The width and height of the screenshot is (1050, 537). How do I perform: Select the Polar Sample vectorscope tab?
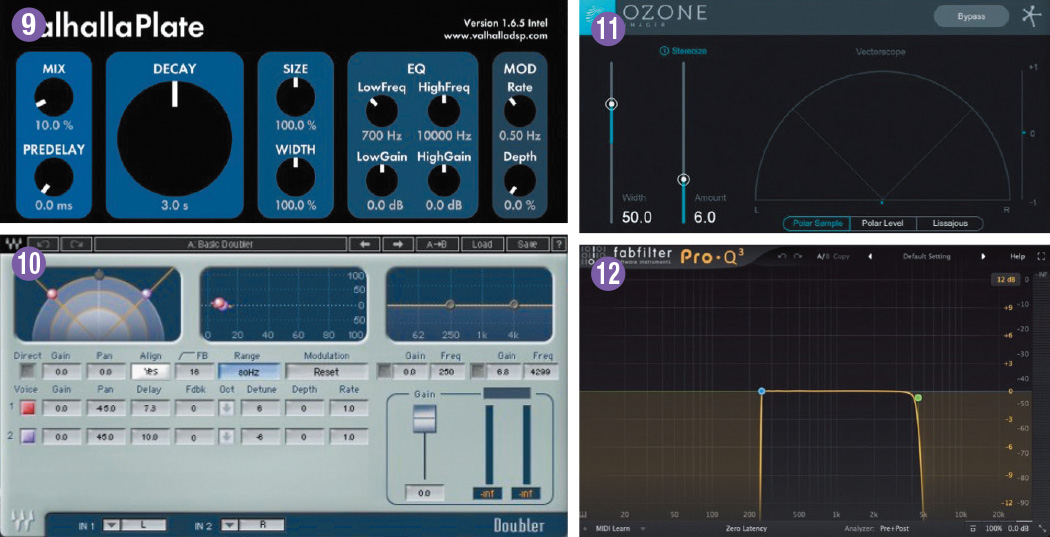816,223
